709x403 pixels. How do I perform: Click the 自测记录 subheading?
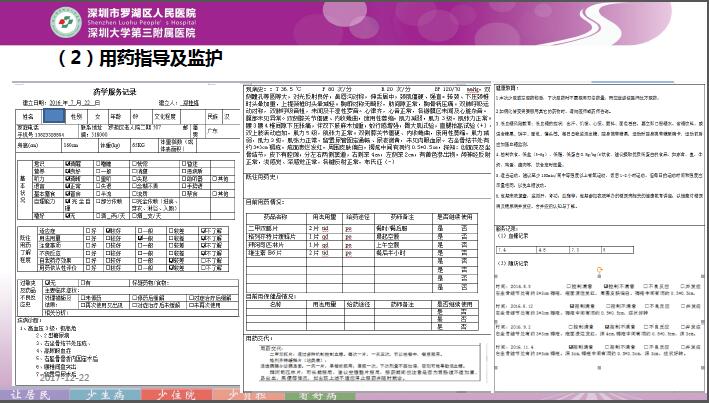tap(512, 236)
